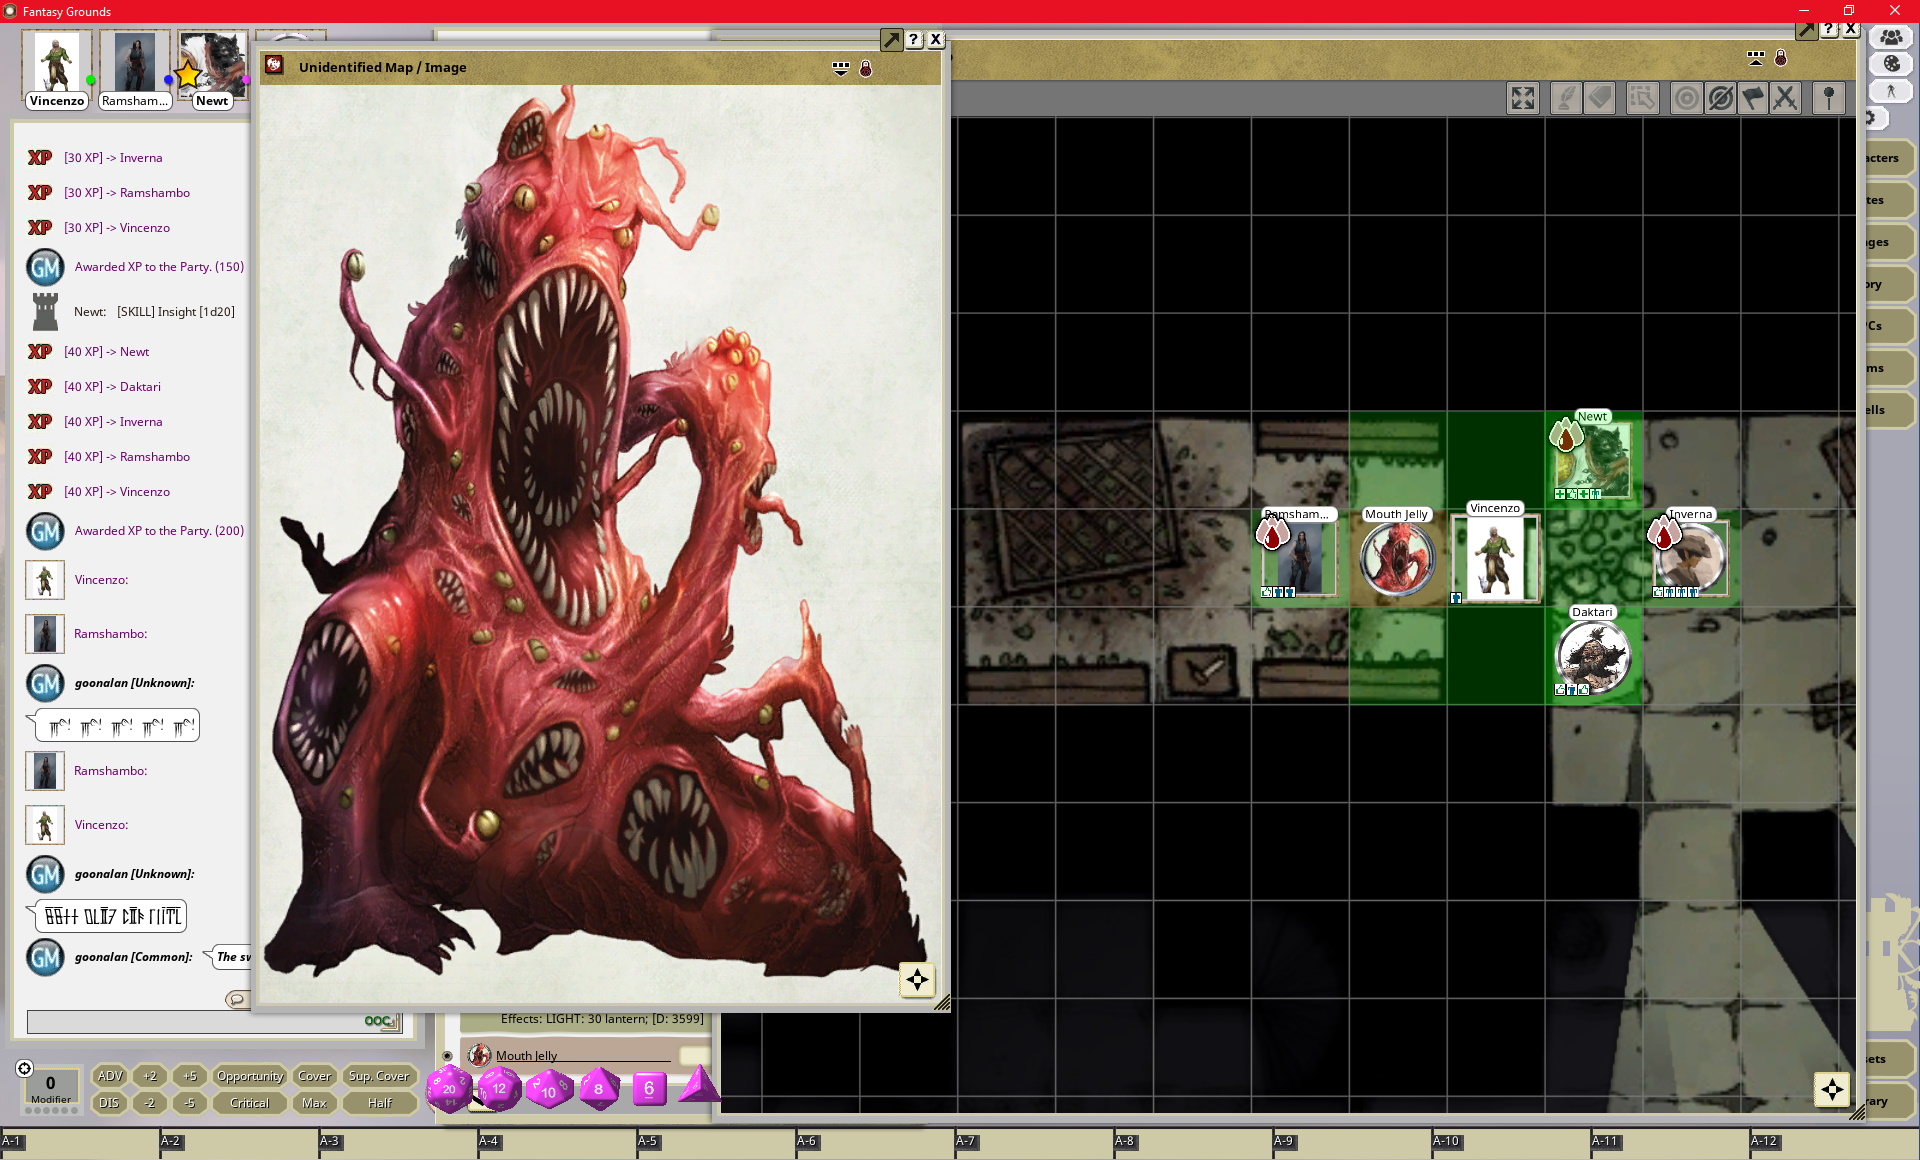Select the quill drawing tool
The width and height of the screenshot is (1920, 1160).
point(1565,98)
